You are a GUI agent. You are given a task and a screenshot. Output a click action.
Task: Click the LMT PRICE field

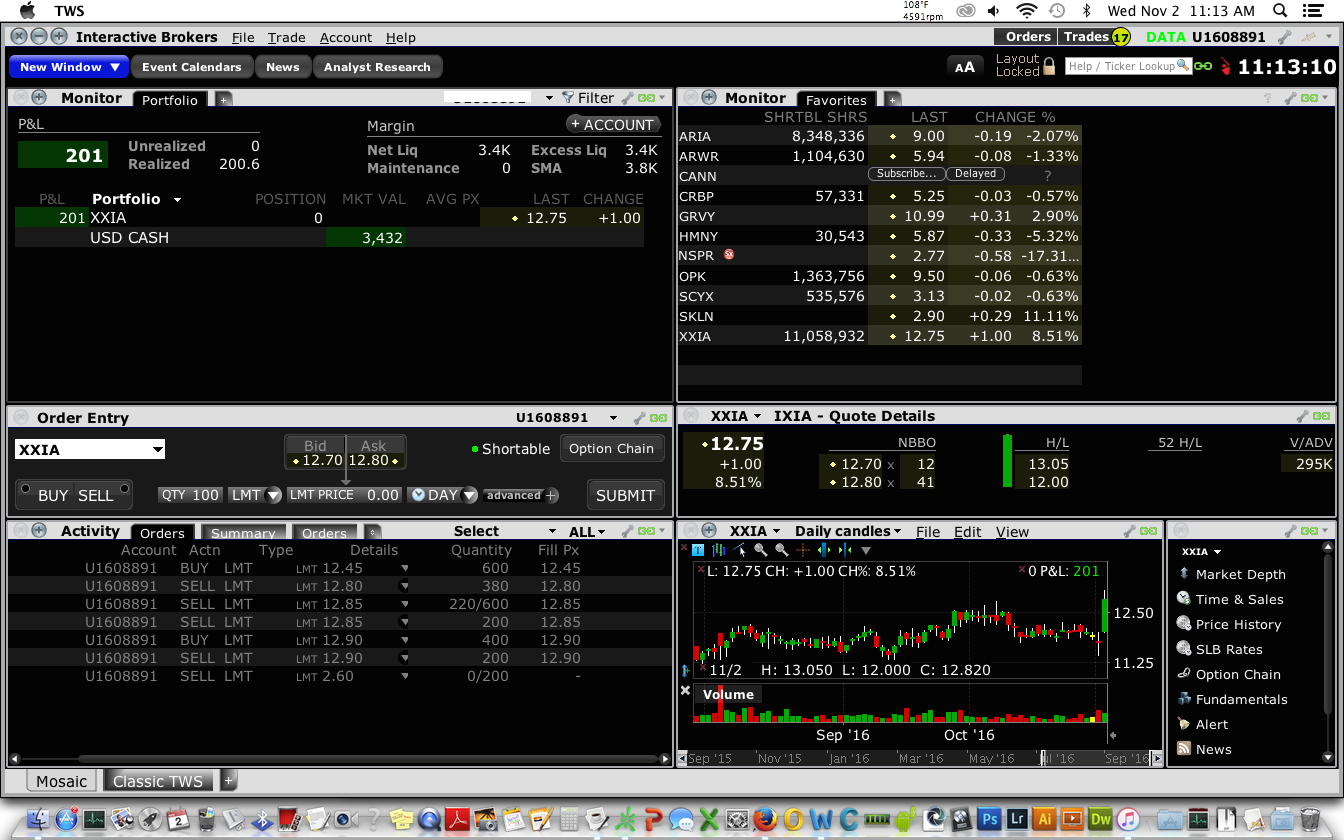344,495
